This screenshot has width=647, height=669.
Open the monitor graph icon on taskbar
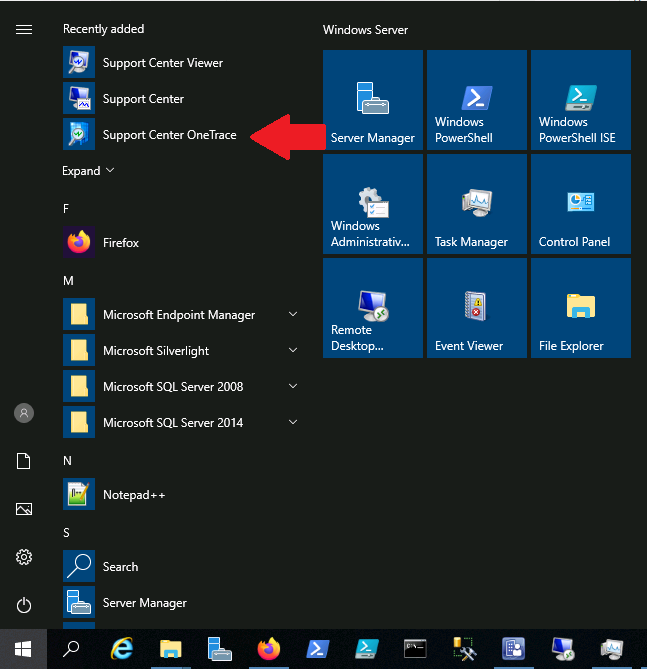[x=611, y=649]
